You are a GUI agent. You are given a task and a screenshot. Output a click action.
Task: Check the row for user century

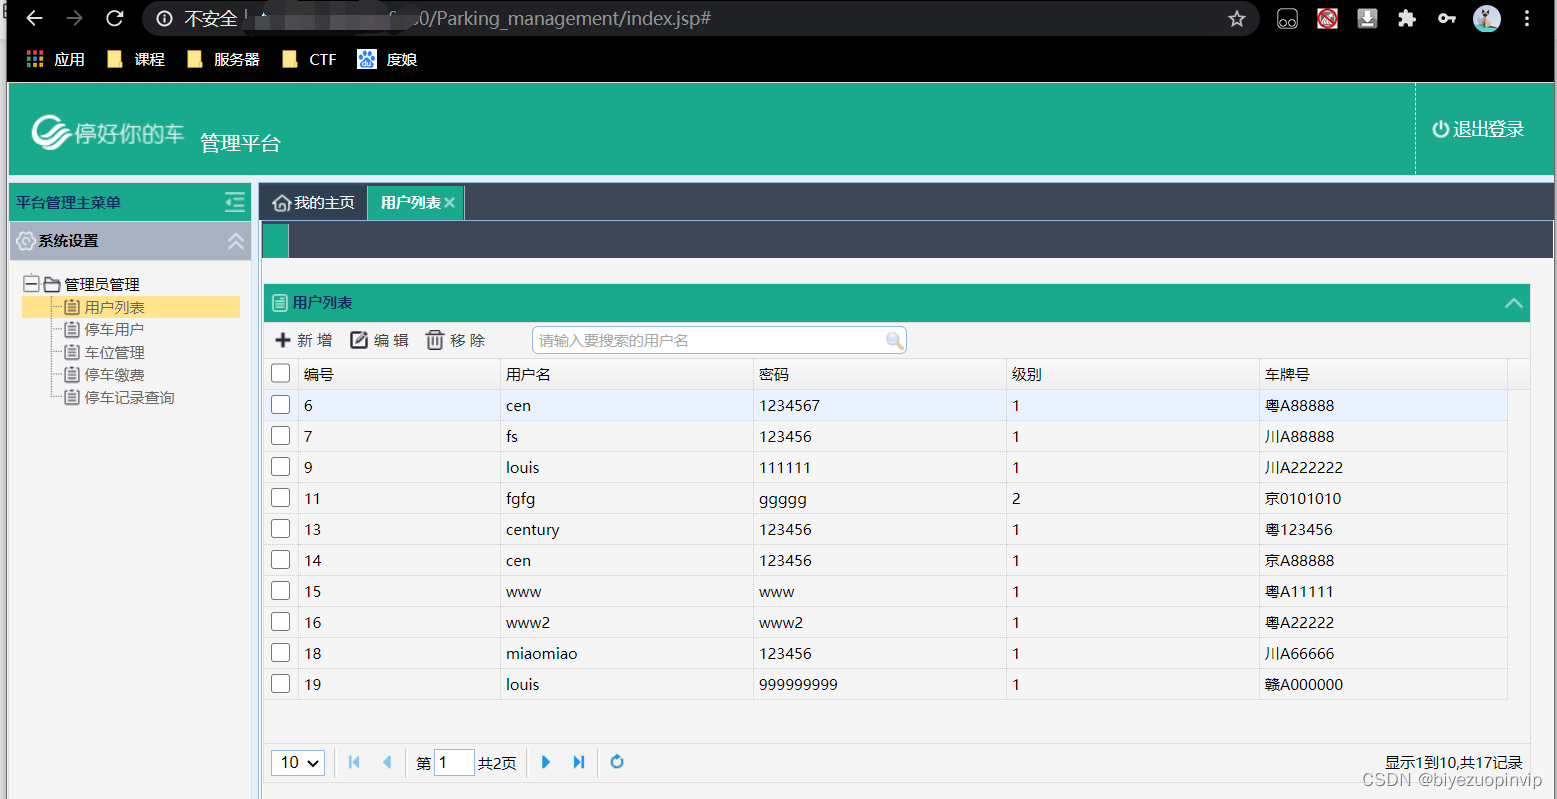point(281,528)
